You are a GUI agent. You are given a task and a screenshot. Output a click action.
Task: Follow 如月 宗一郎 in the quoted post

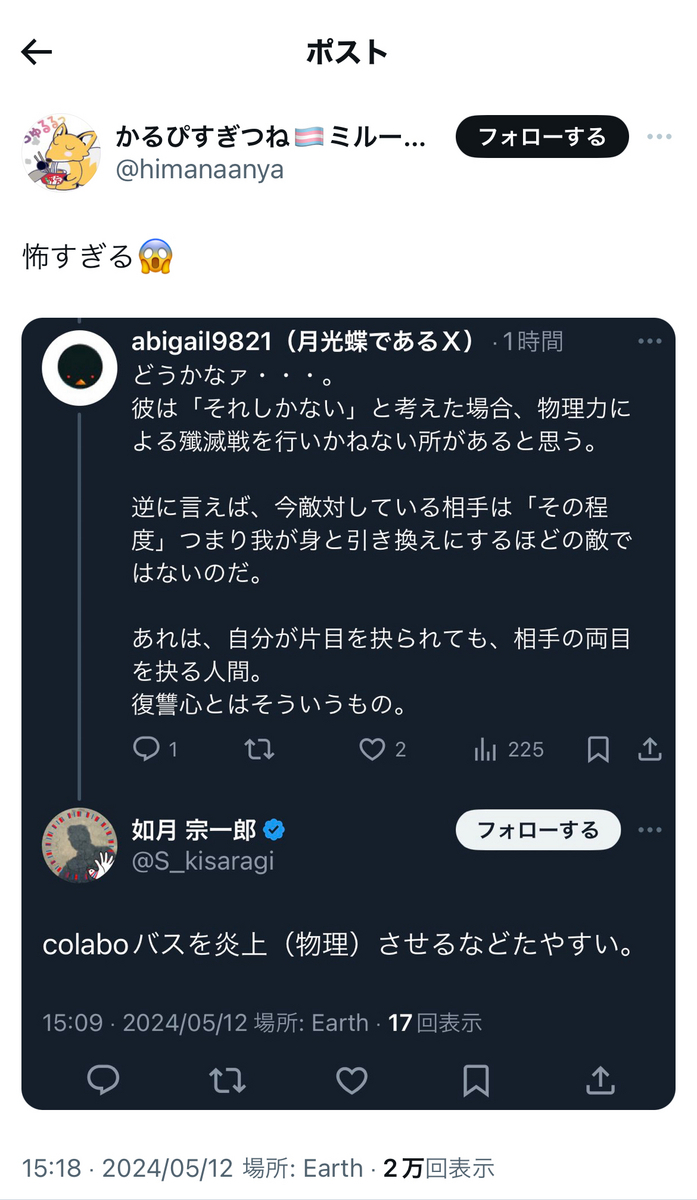click(538, 830)
